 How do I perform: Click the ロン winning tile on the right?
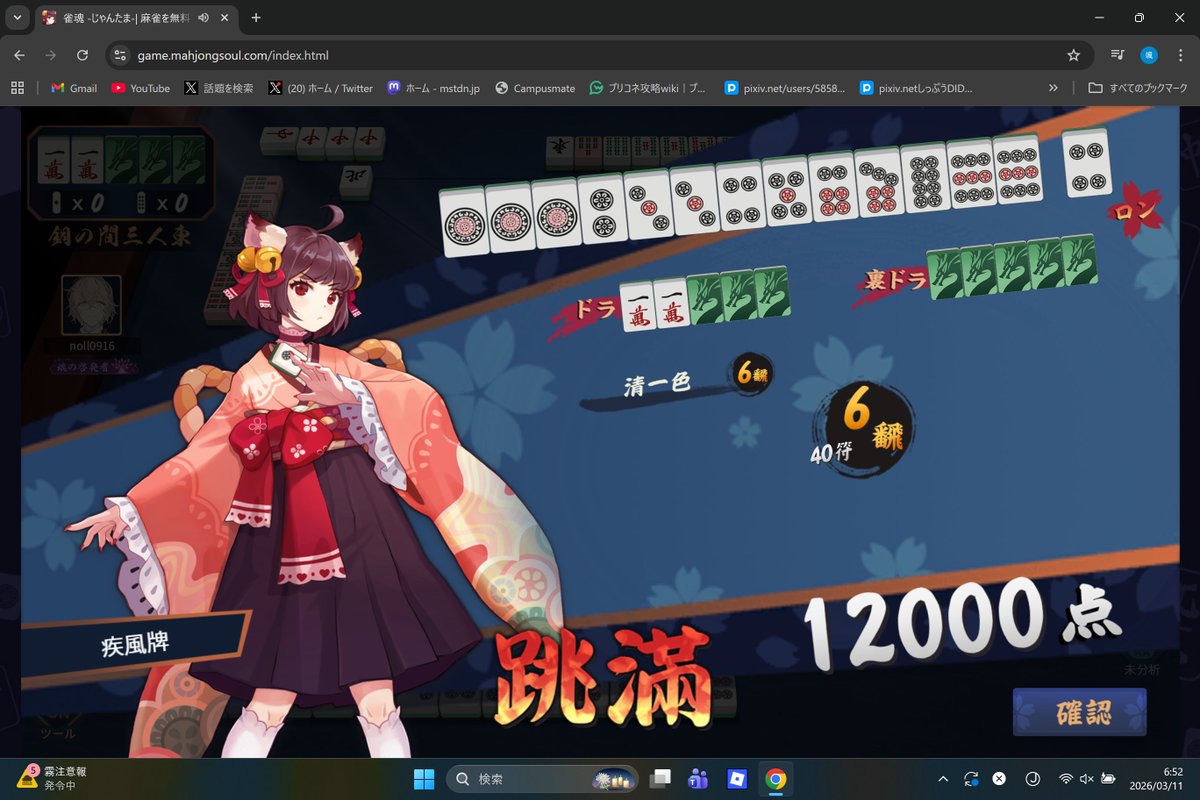1087,162
